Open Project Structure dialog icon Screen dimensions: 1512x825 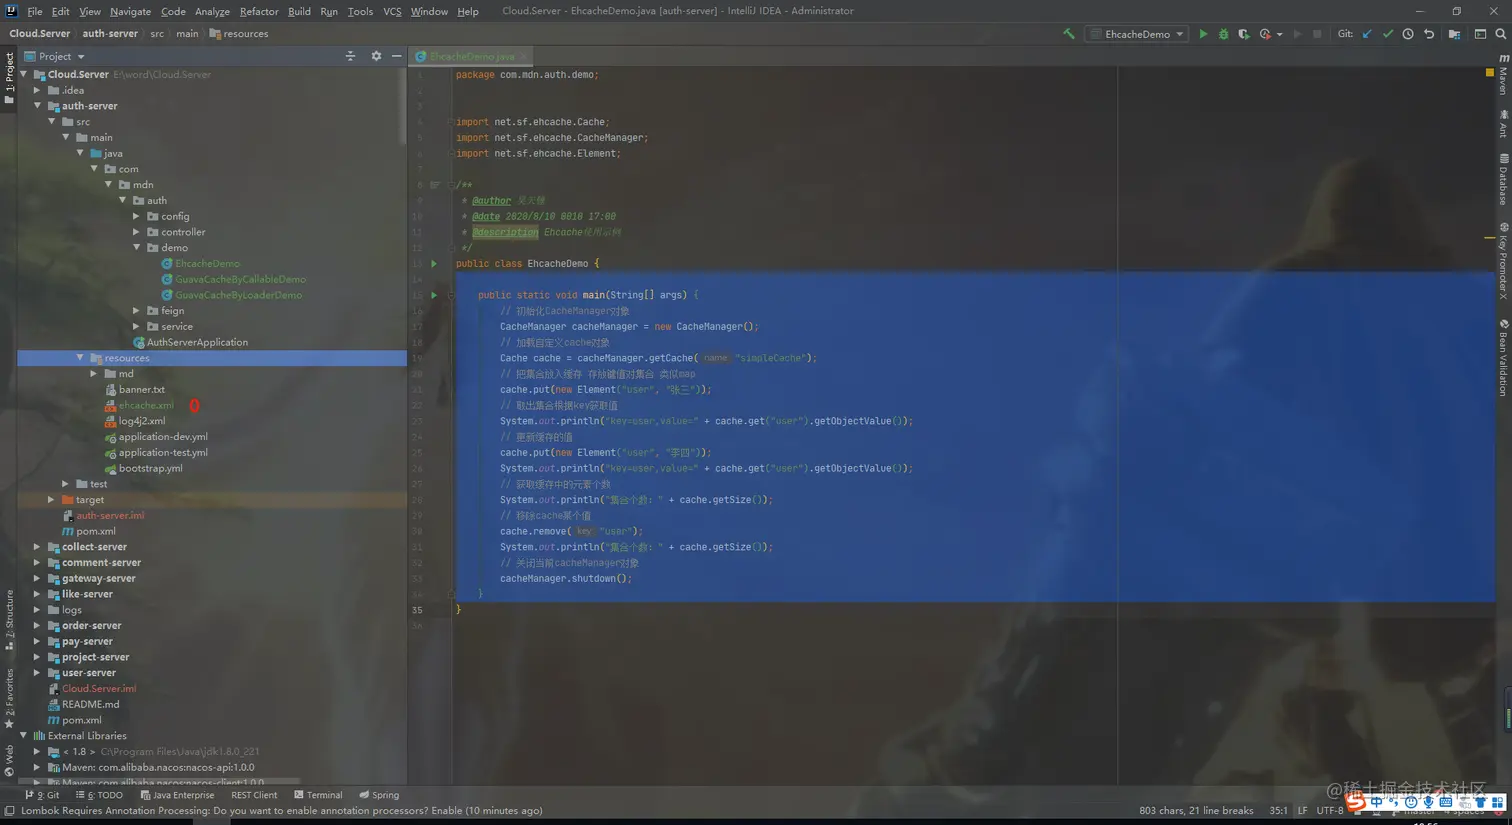click(1454, 34)
